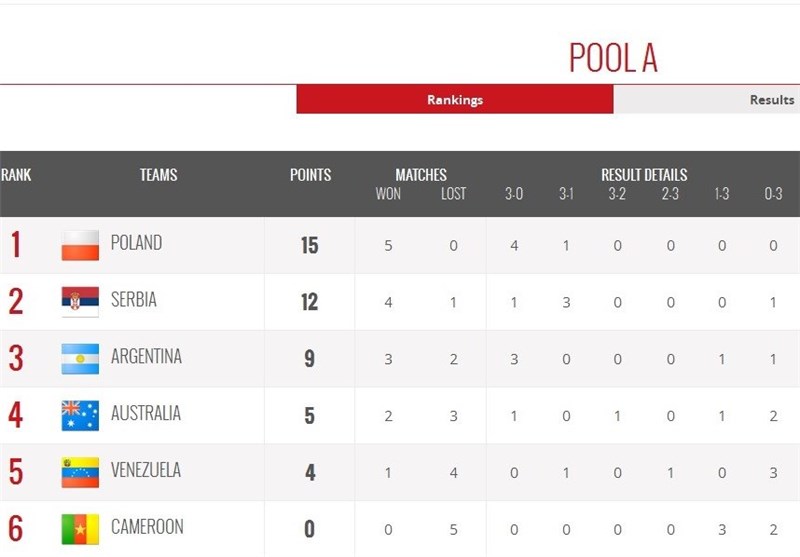Select the Australia team name
The width and height of the screenshot is (800, 557).
[x=146, y=414]
